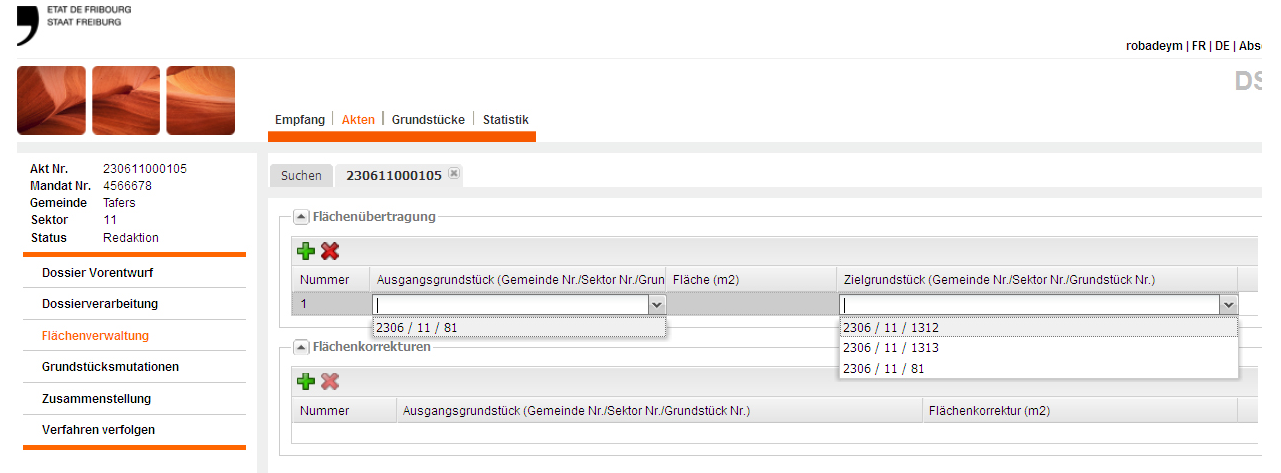Open the Ausgangsgrundstück dropdown arrow
The width and height of the screenshot is (1281, 473).
[657, 305]
